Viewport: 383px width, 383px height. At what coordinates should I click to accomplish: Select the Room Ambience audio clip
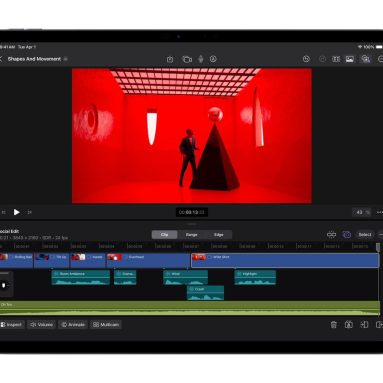[81, 277]
